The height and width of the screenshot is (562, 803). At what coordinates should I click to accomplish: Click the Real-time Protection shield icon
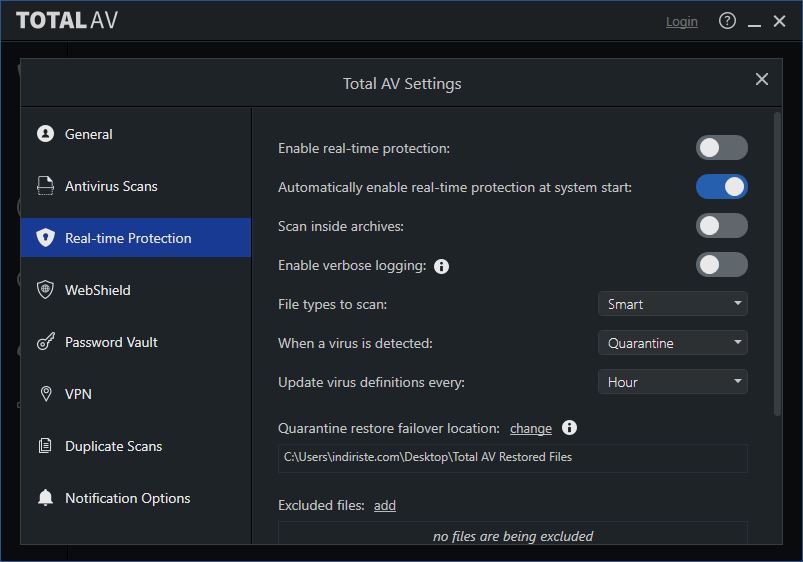coord(46,238)
